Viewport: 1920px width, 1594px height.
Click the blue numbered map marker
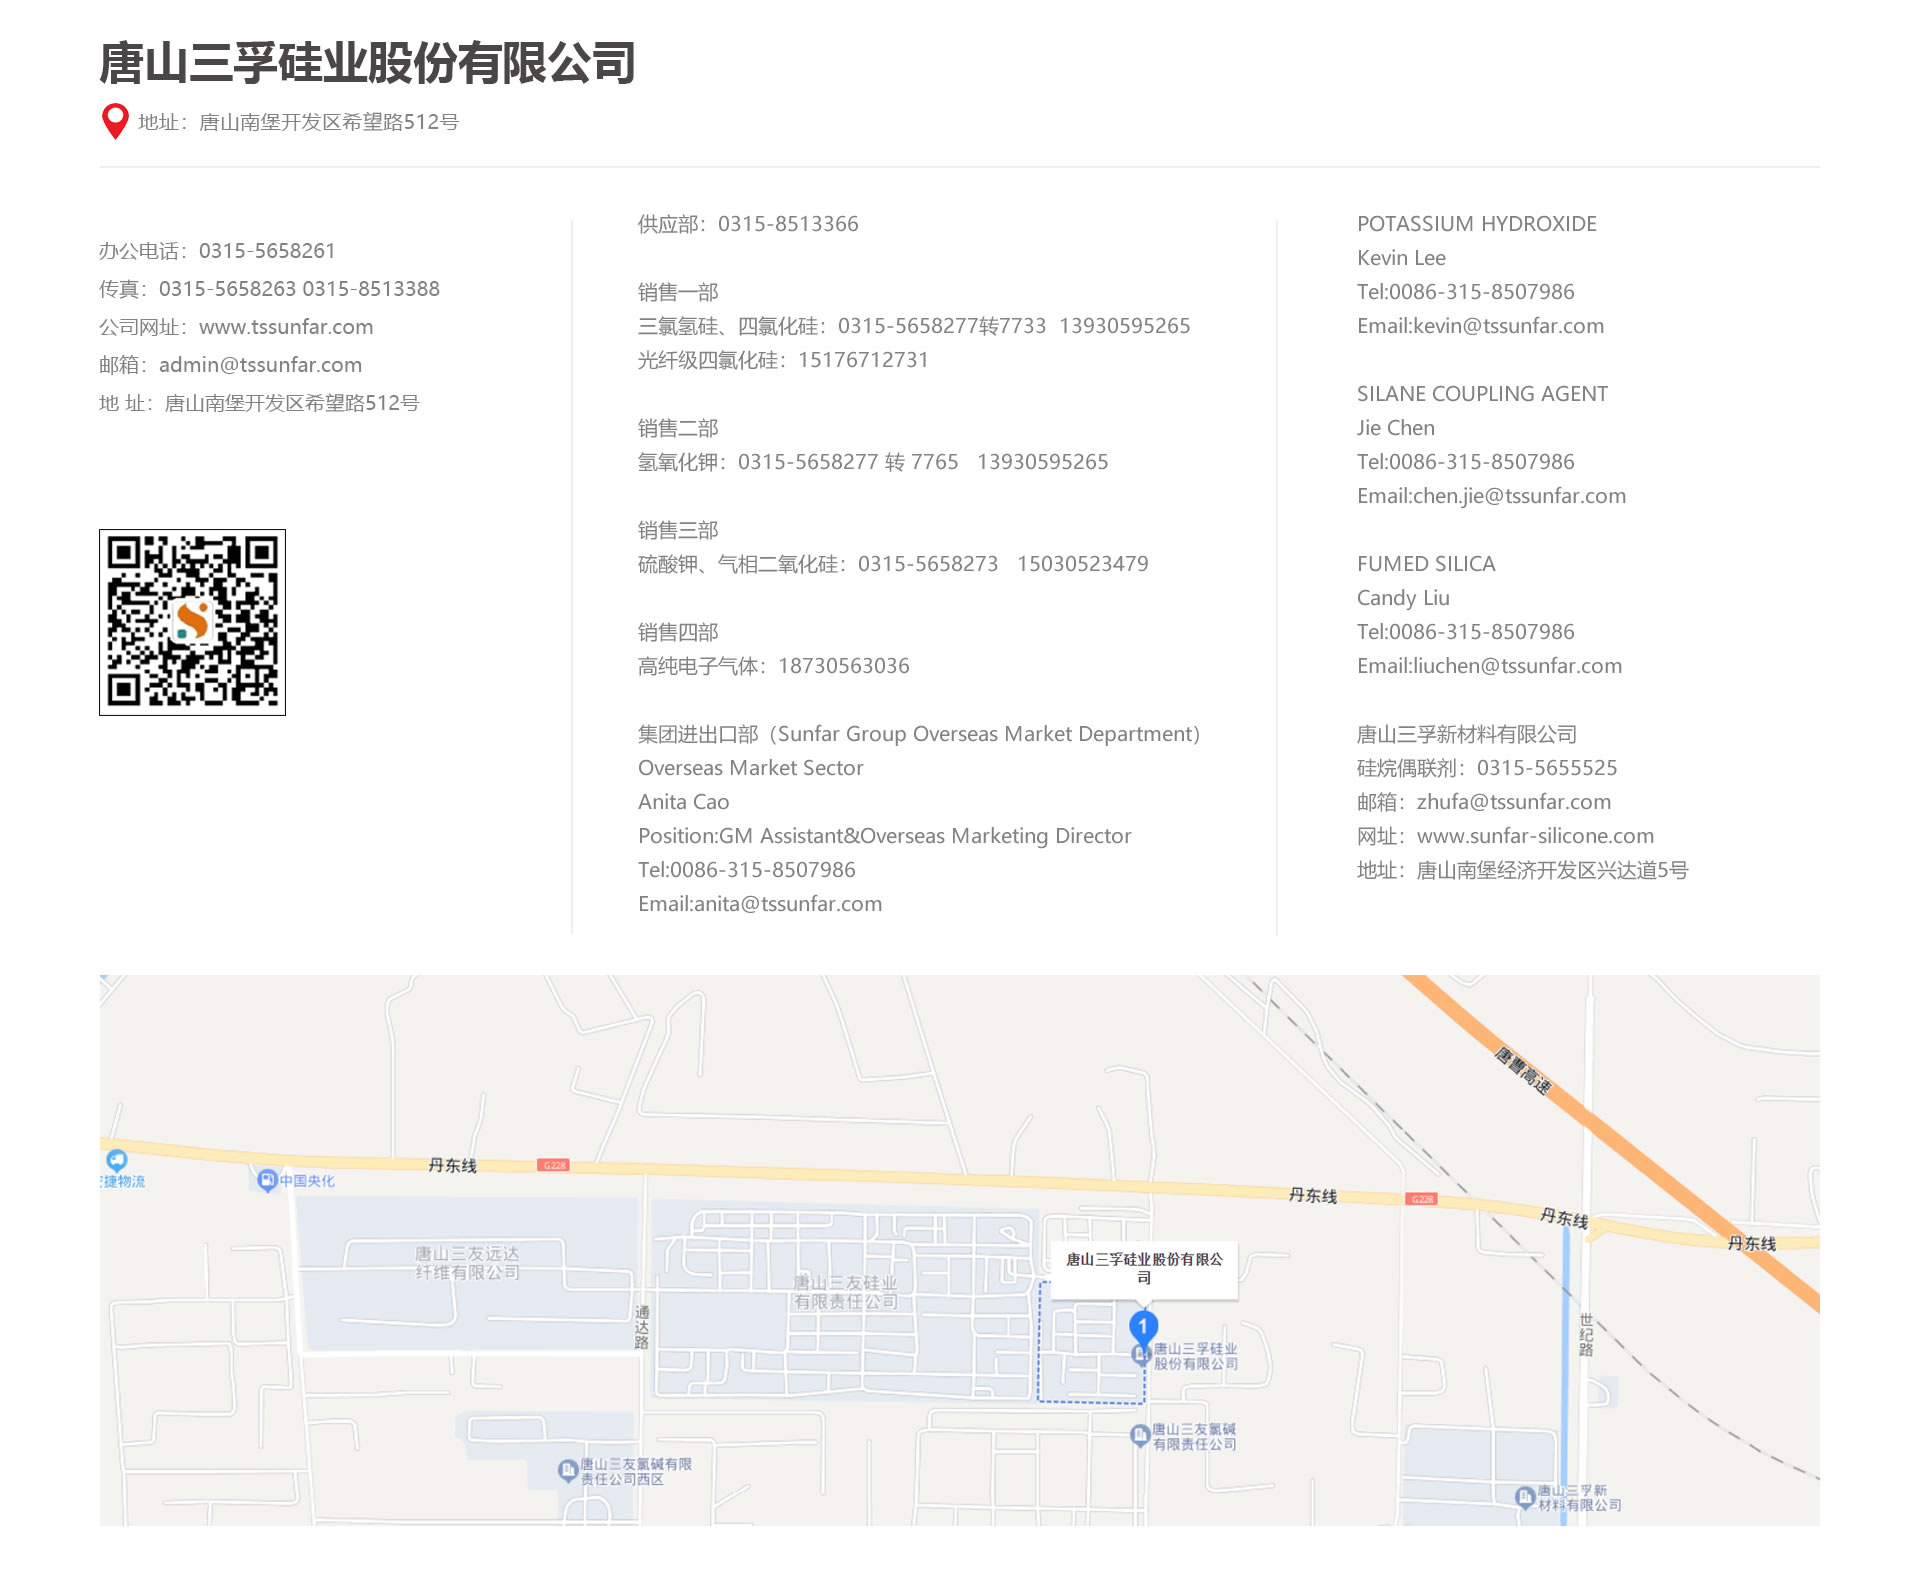click(x=1143, y=1326)
